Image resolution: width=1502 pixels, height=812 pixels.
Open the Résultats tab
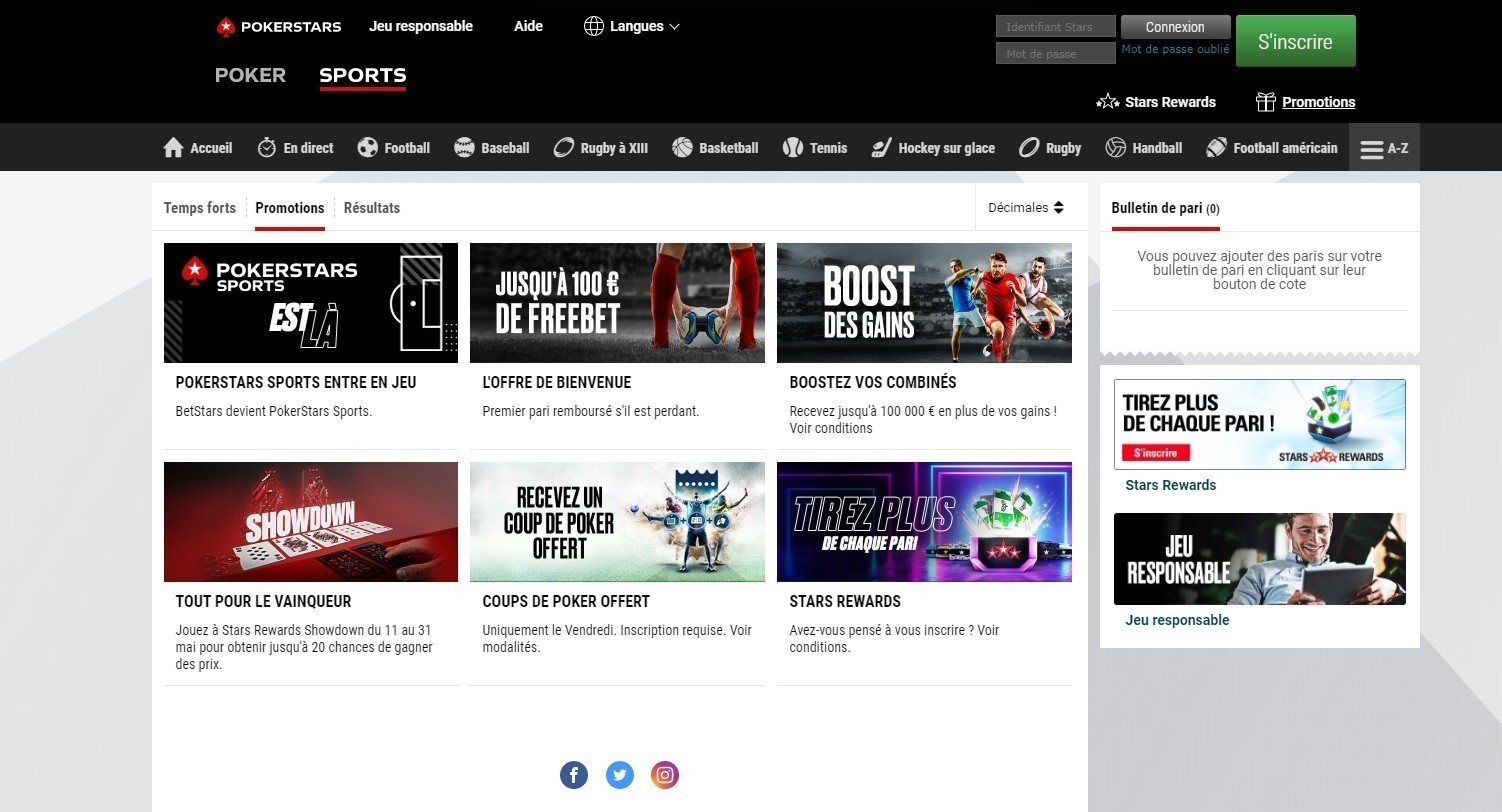372,208
